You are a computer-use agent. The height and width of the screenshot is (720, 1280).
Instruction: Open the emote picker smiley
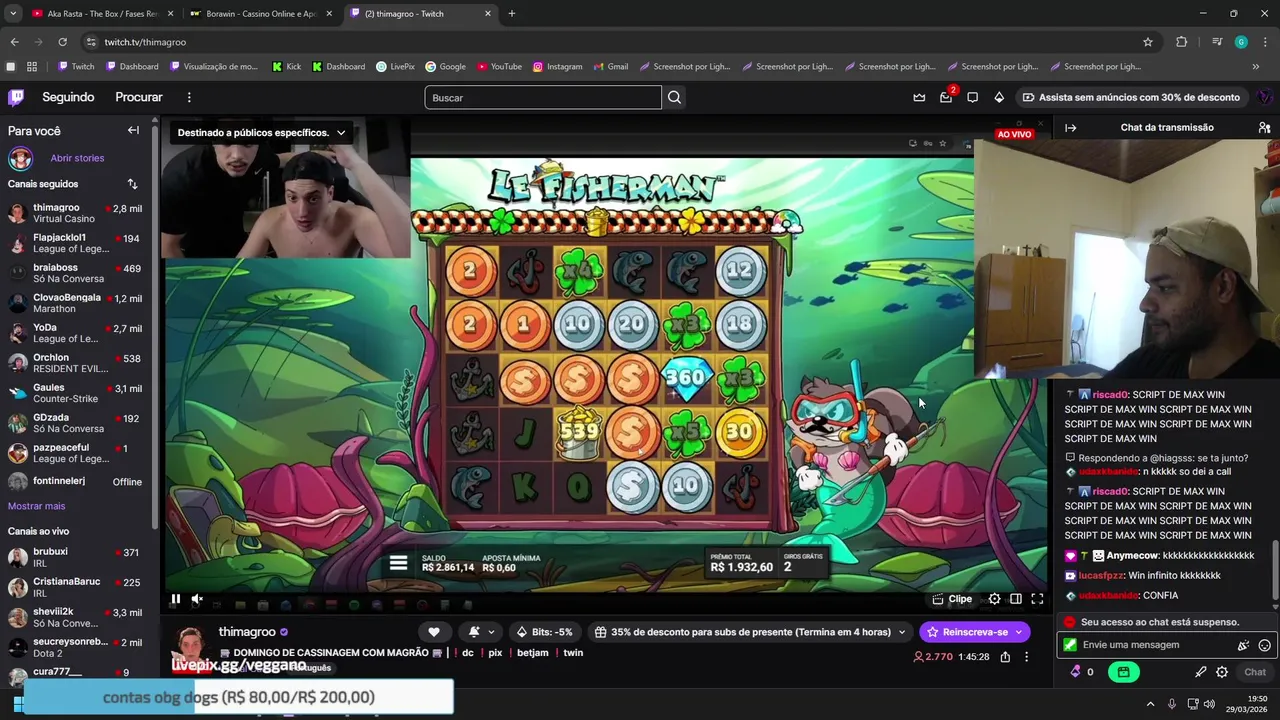click(1264, 645)
